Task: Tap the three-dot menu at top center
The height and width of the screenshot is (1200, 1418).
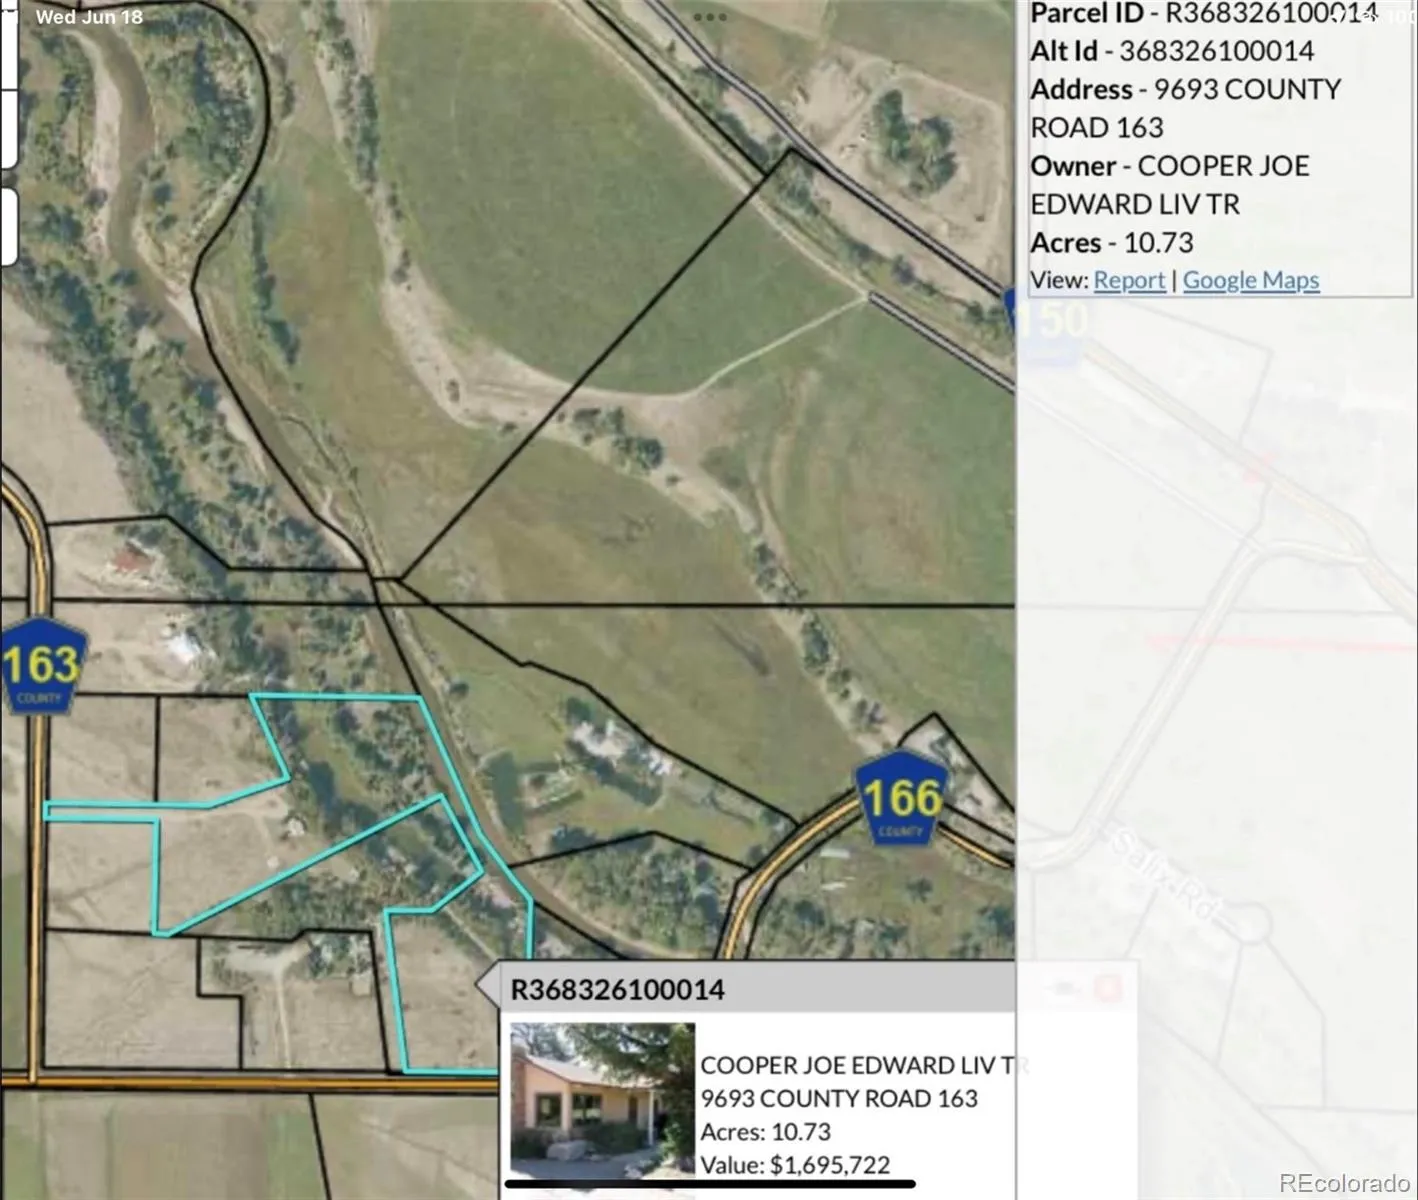Action: 709,17
